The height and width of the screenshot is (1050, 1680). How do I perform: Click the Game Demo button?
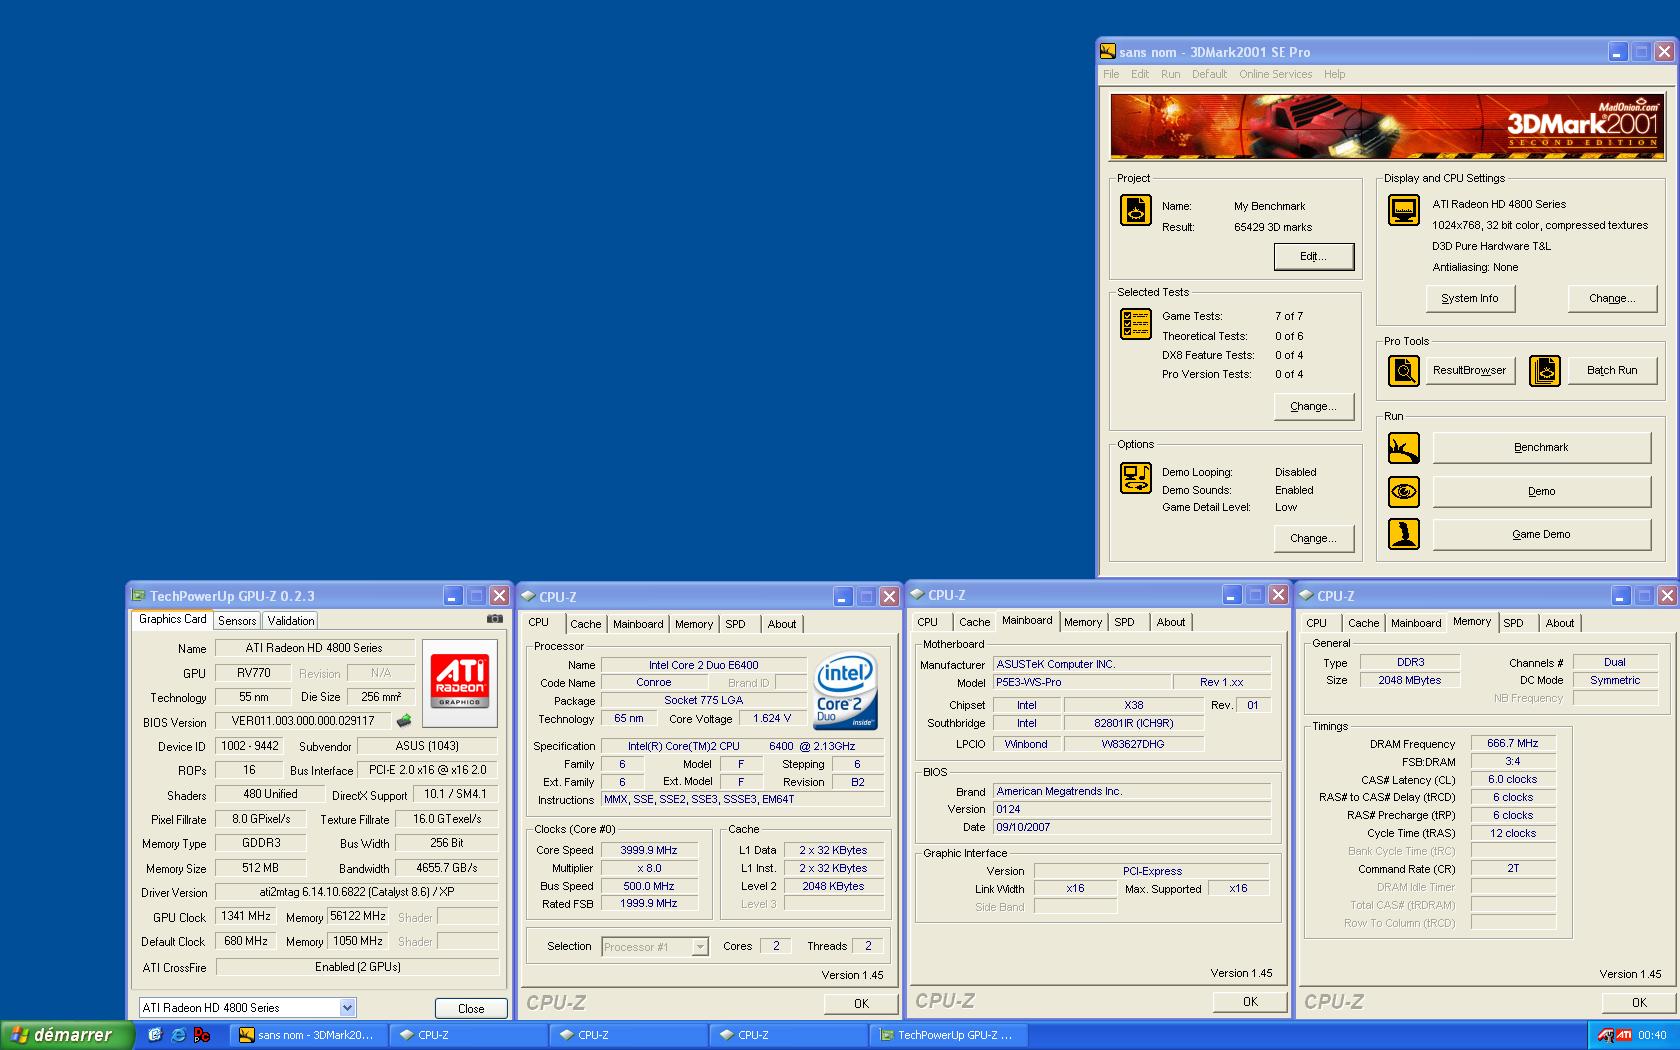tap(1541, 534)
